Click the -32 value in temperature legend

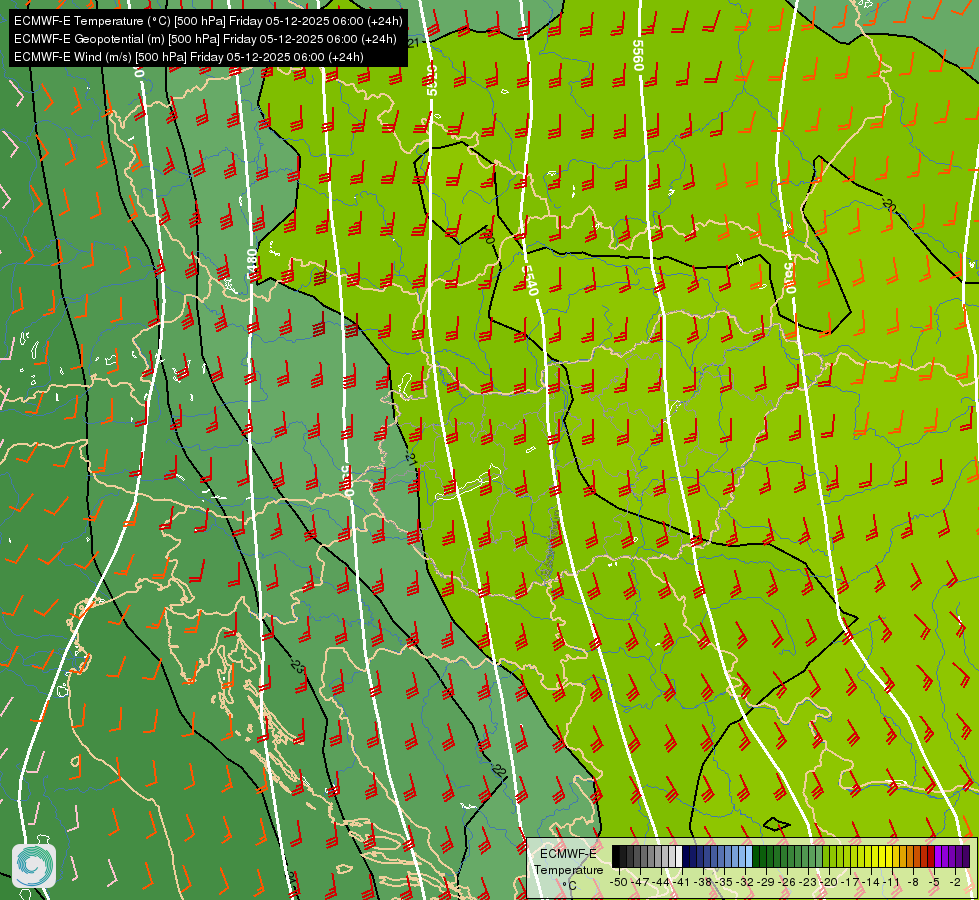(x=745, y=882)
